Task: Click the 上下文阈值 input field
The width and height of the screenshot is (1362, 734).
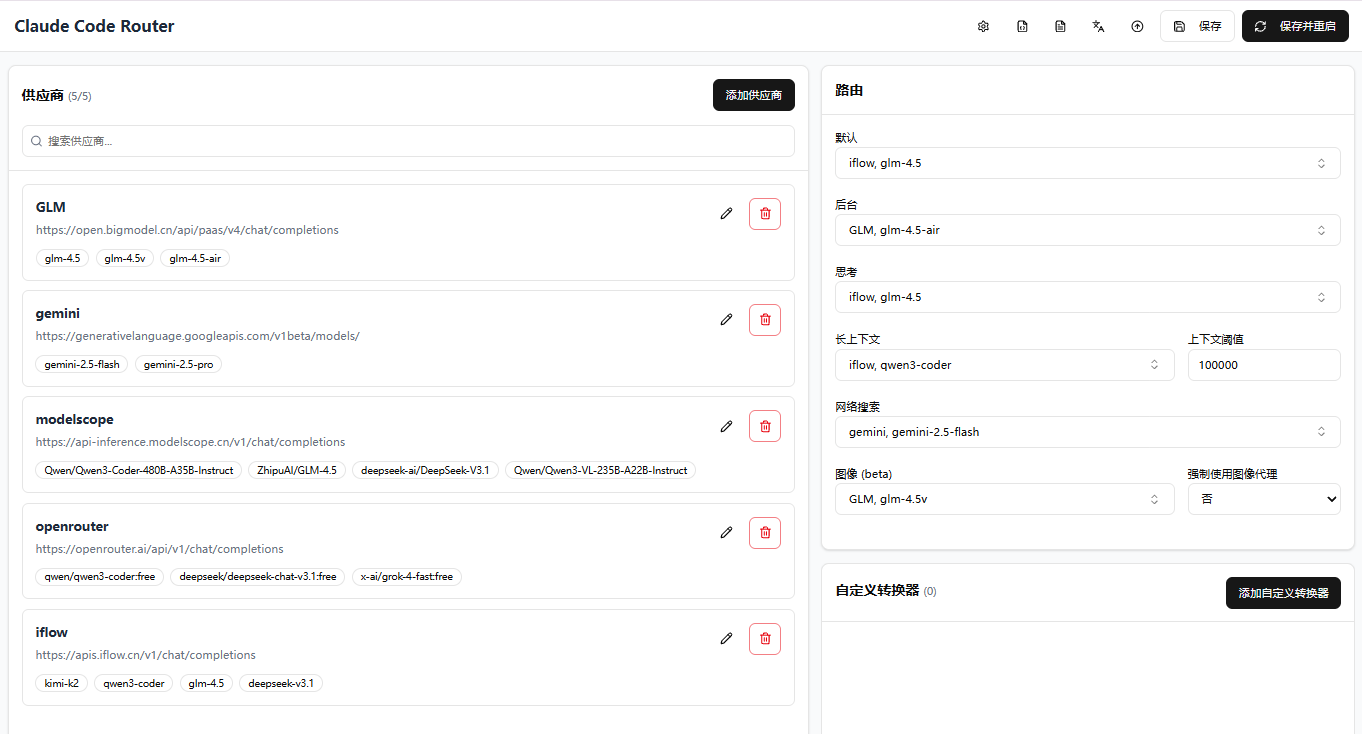Action: (x=1264, y=364)
